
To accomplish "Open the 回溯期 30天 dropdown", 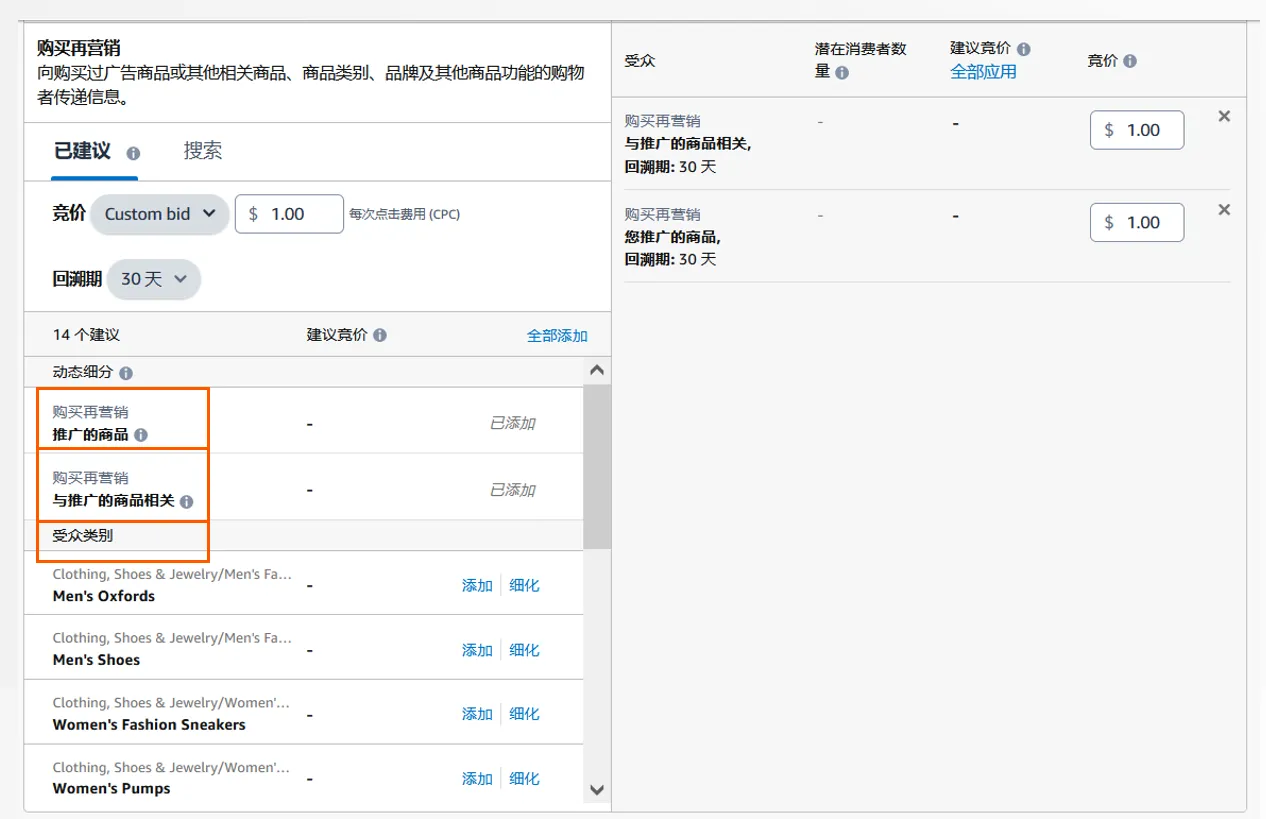I will click(154, 279).
